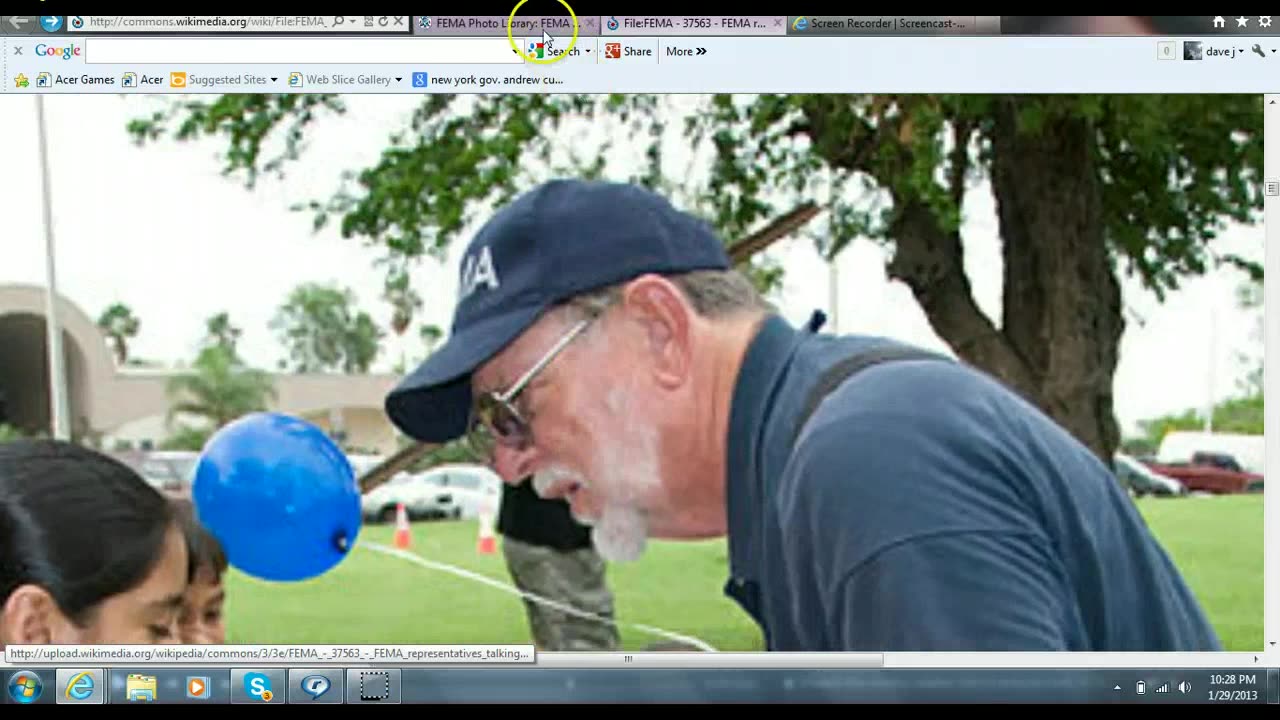Open browser Tools gear icon
Image resolution: width=1280 pixels, height=720 pixels.
[x=1265, y=22]
